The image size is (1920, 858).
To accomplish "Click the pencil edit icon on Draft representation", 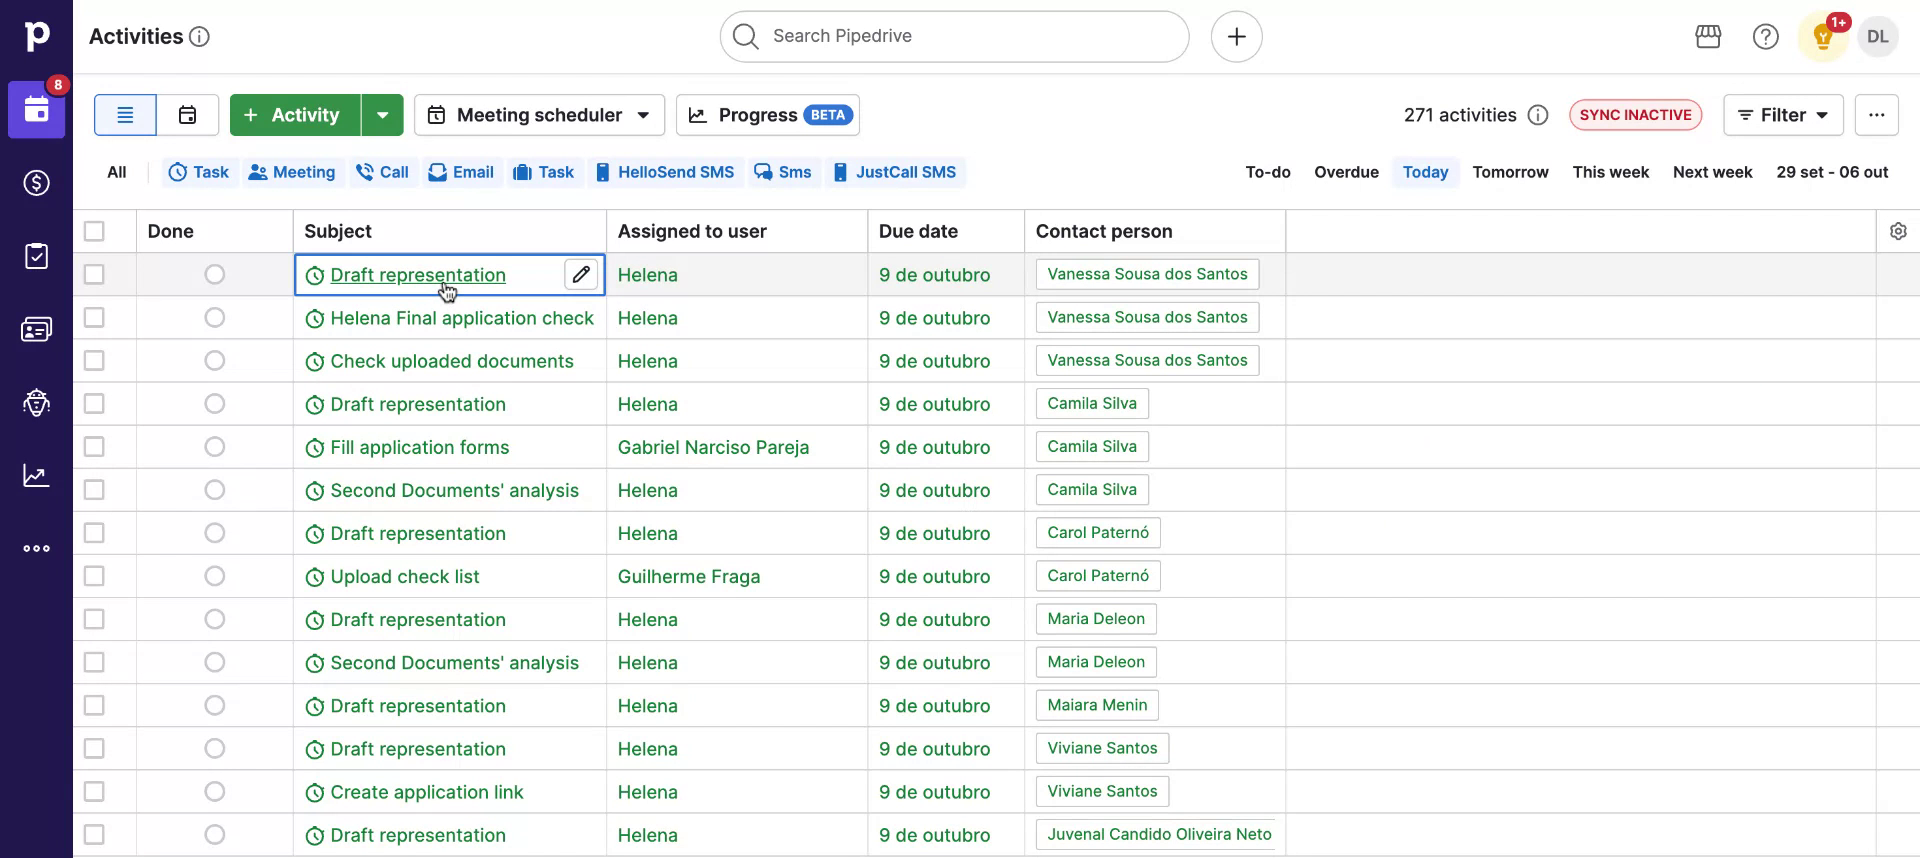I will 581,274.
